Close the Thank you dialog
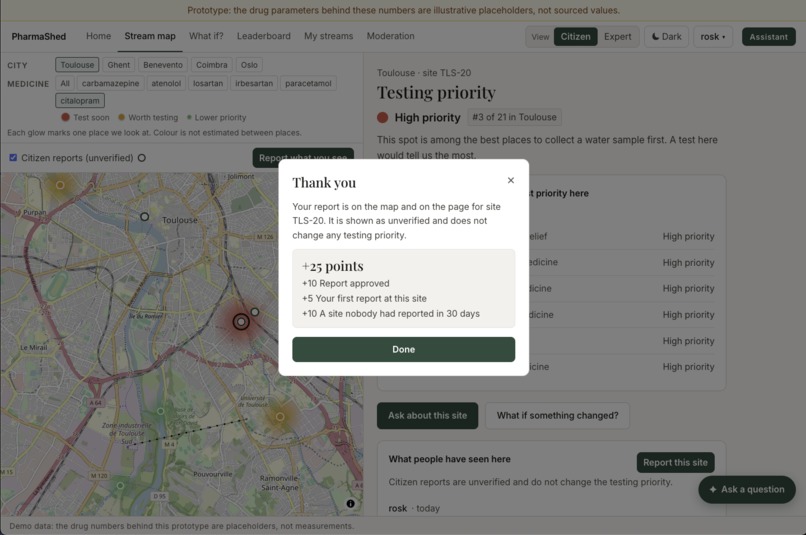Screen dimensions: 806x535 pos(510,180)
